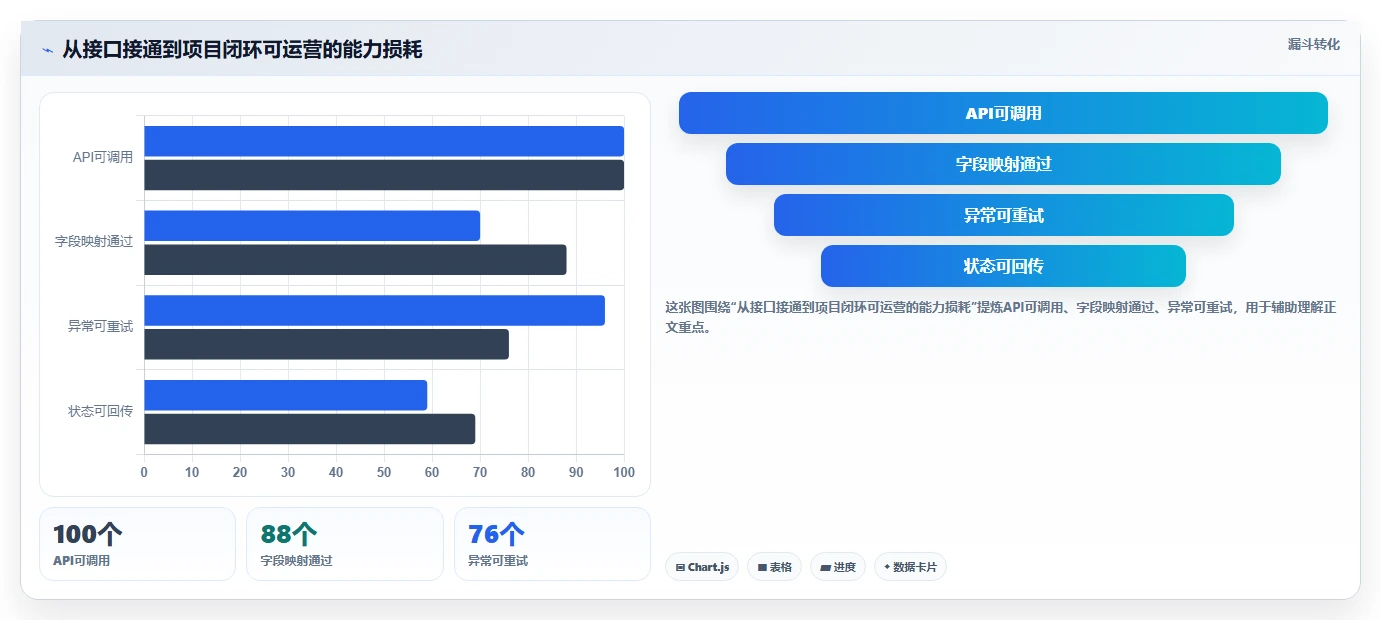Click the blue bar for 异常可重试
1381x620 pixels.
point(374,311)
